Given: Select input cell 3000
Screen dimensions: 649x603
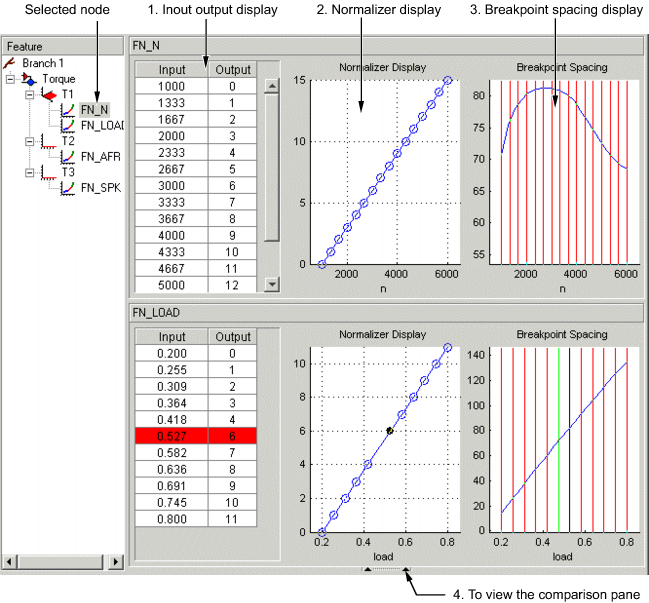Looking at the screenshot, I should tap(171, 185).
